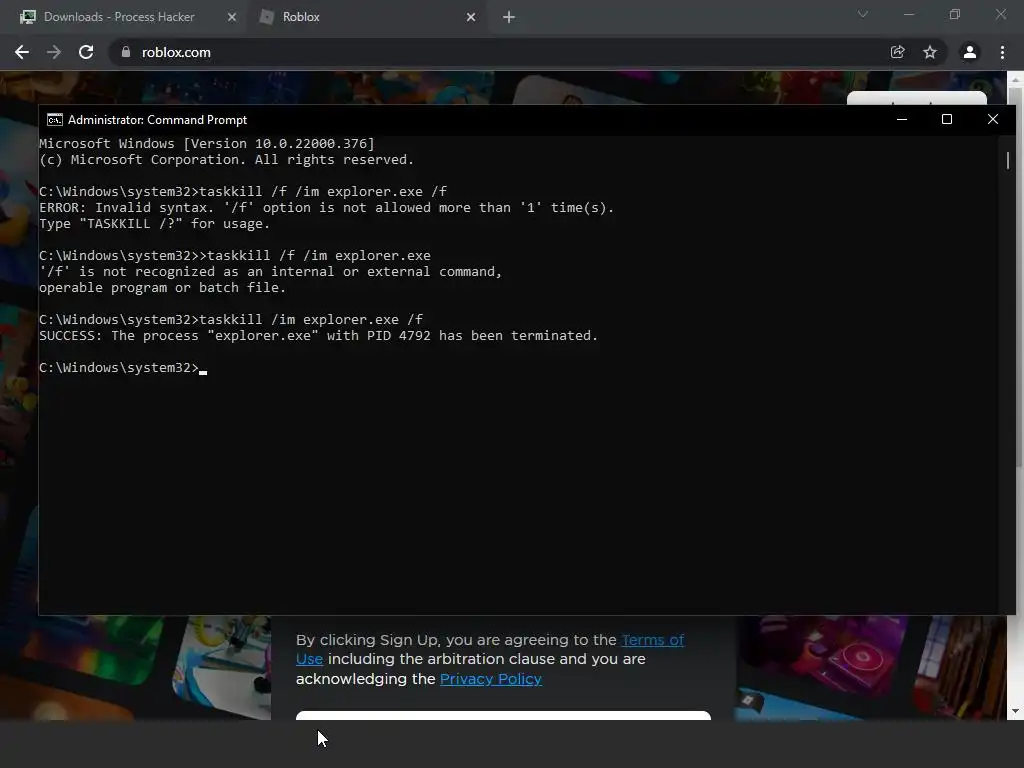Click the SUCCESS terminated message line
1024x768 pixels.
(318, 336)
